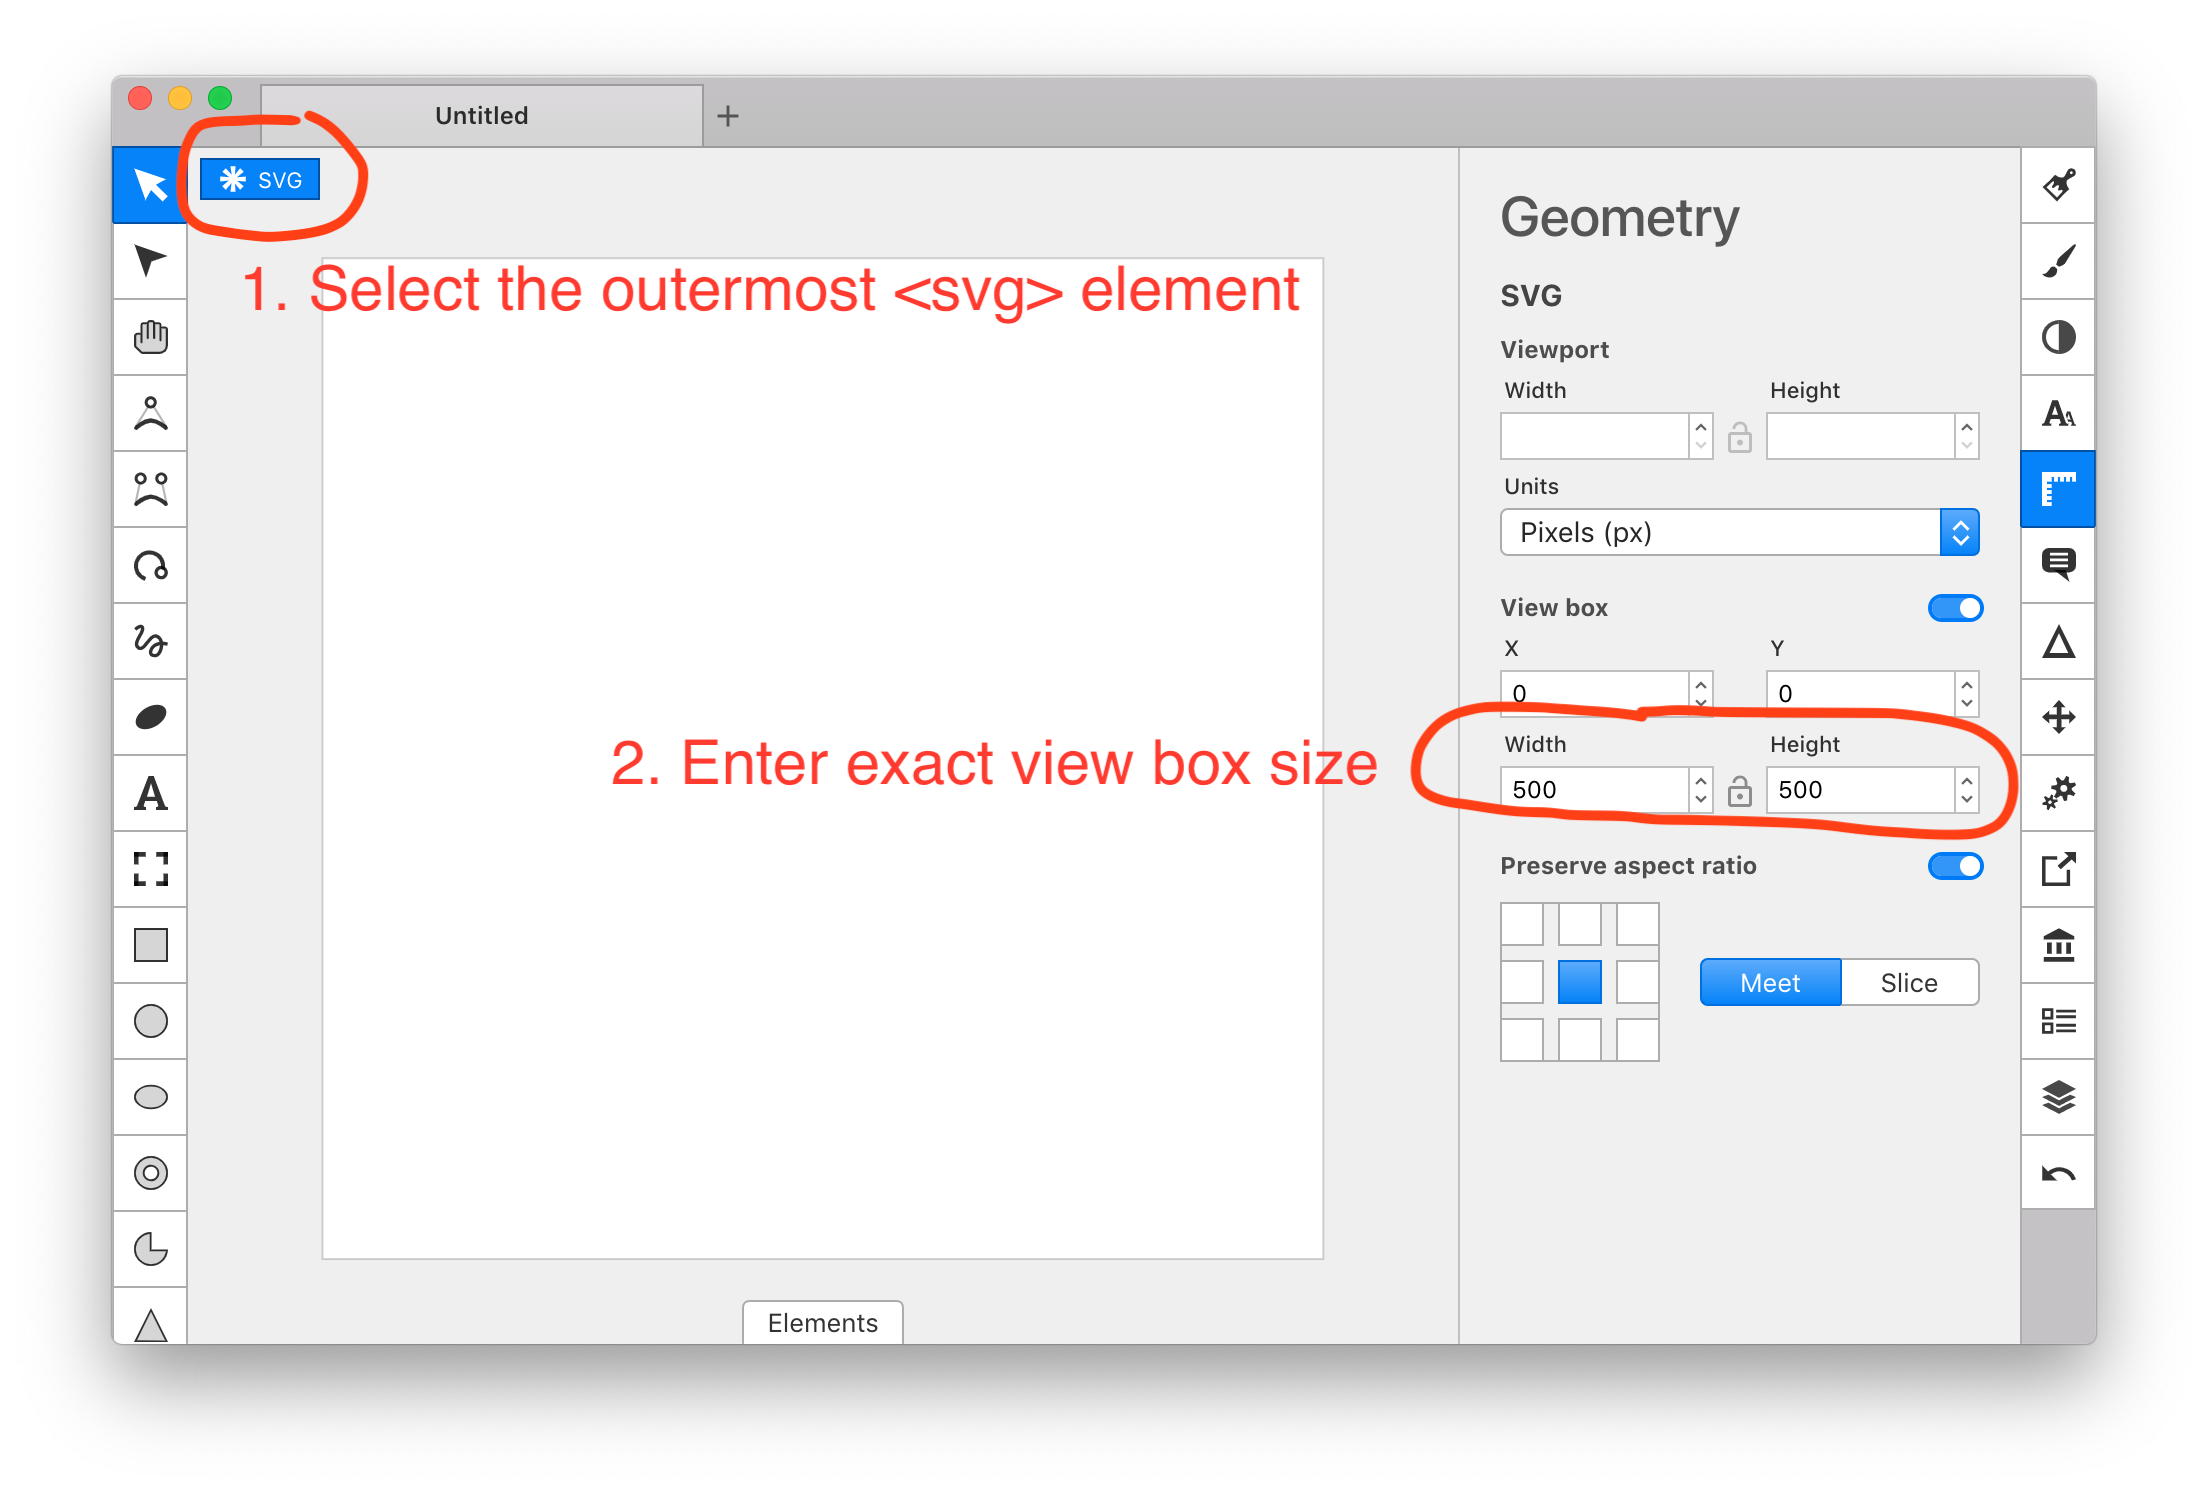The height and width of the screenshot is (1492, 2208).
Task: Open the Layers panel icon
Action: pos(2058,1097)
